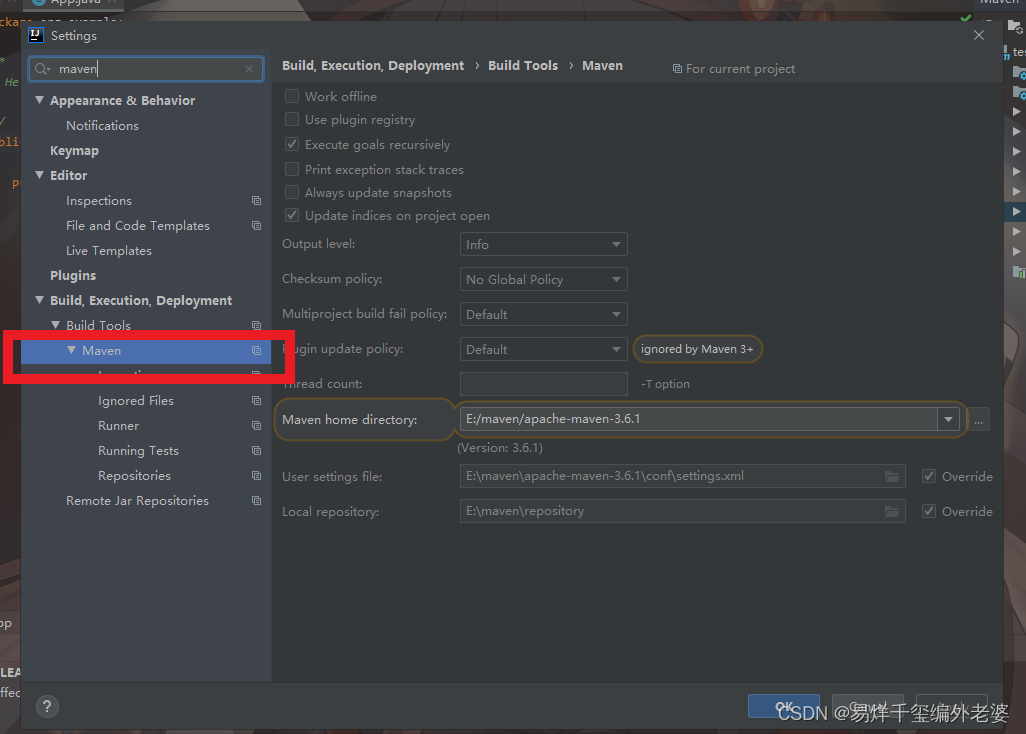Select Notifications in settings tree
Image resolution: width=1026 pixels, height=734 pixels.
102,126
